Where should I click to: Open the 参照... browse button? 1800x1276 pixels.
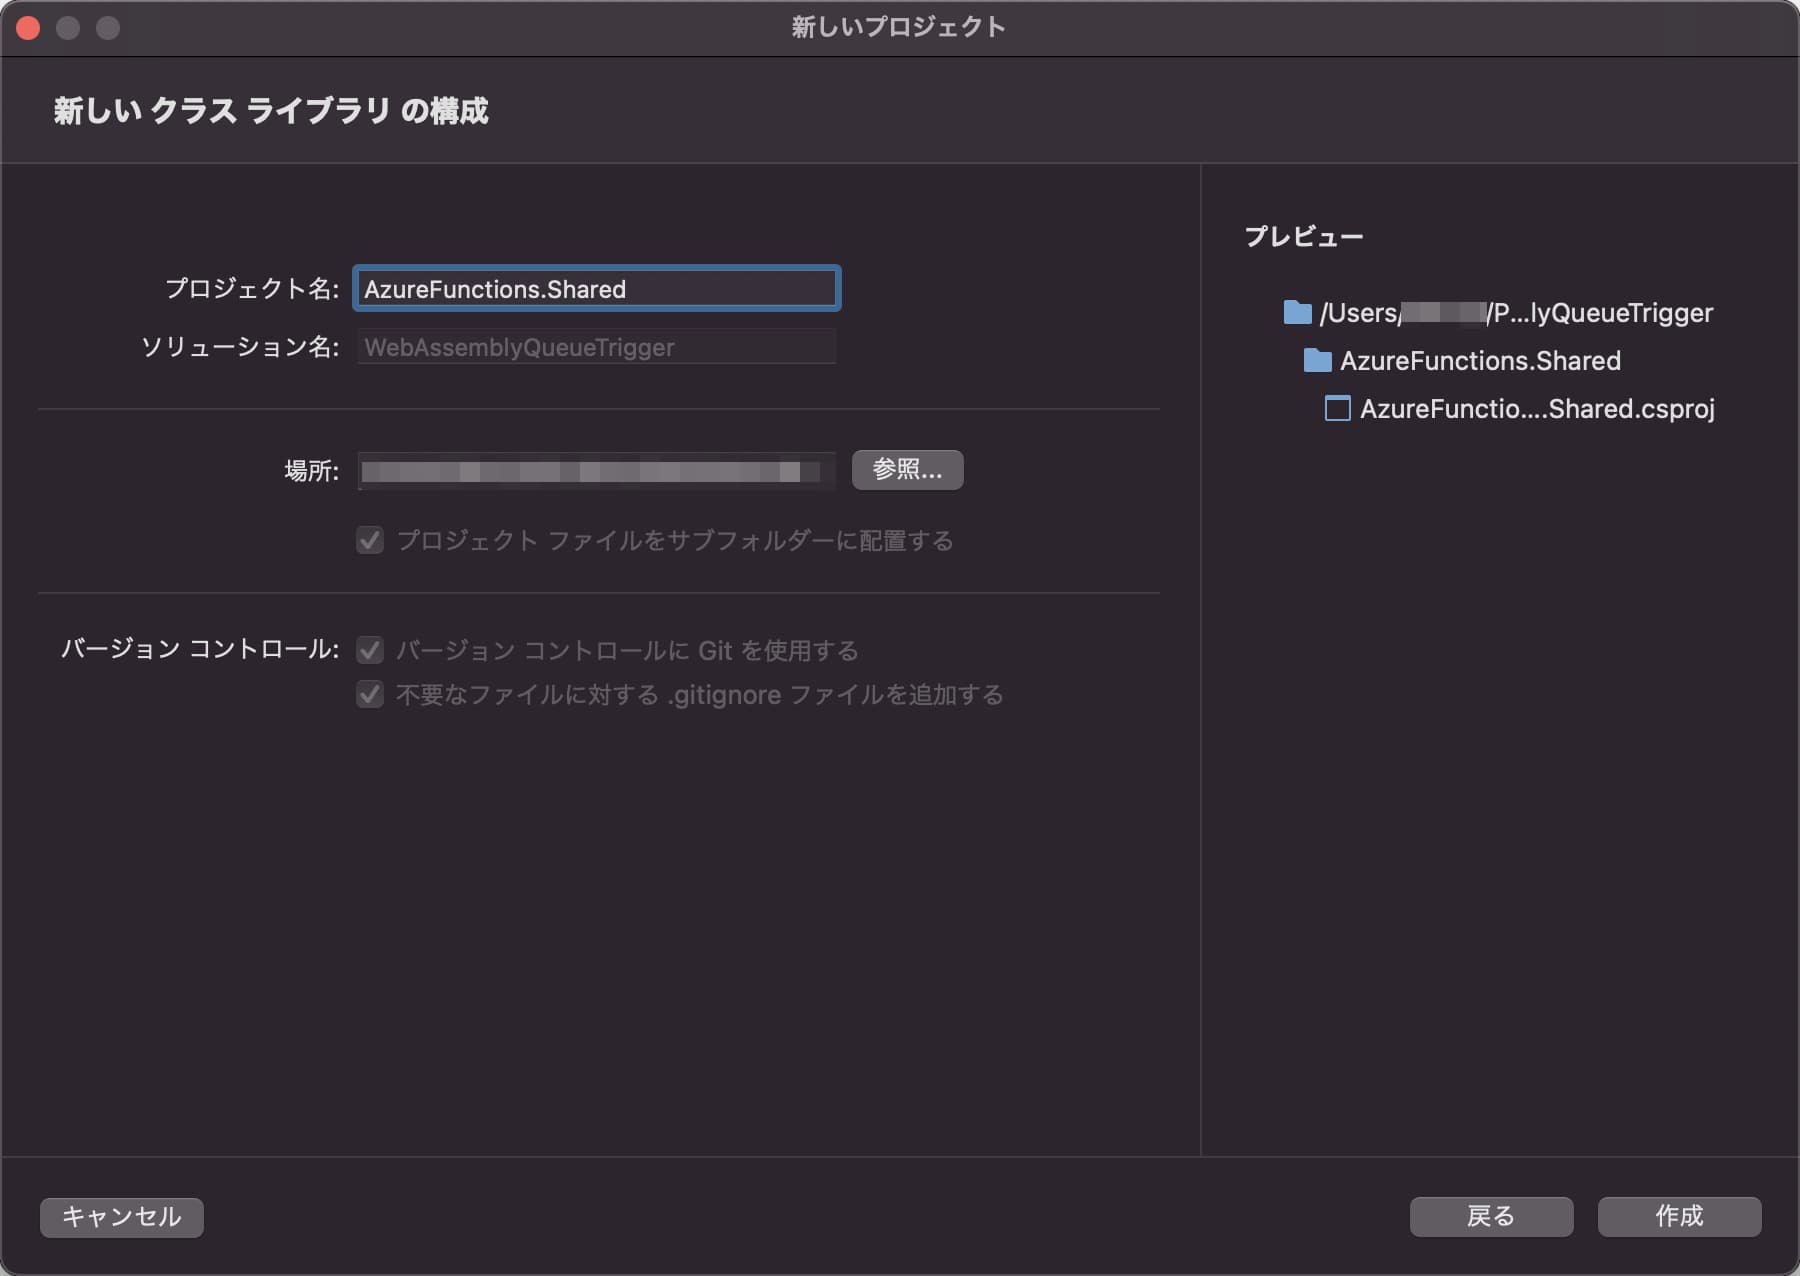pyautogui.click(x=907, y=470)
